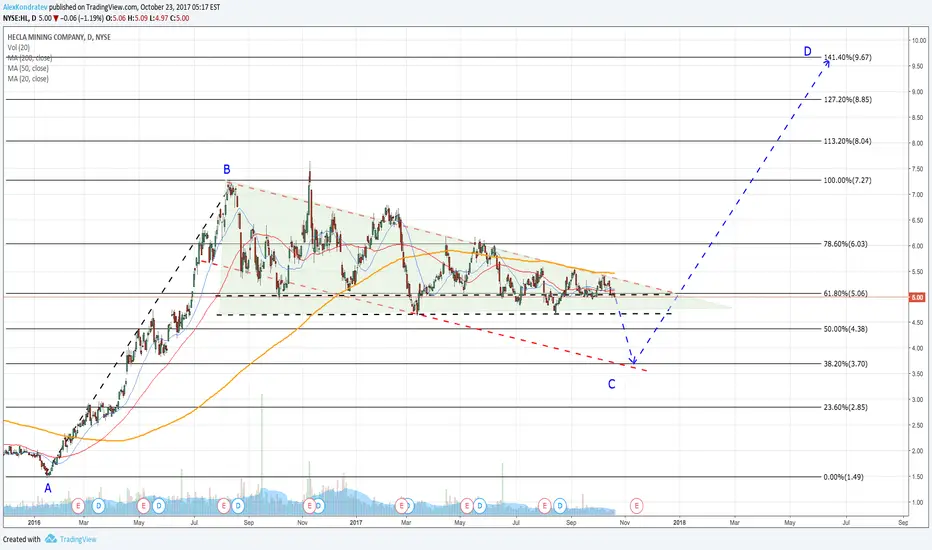Click the 2017 label on time axis
Image resolution: width=932 pixels, height=550 pixels.
pyautogui.click(x=356, y=523)
